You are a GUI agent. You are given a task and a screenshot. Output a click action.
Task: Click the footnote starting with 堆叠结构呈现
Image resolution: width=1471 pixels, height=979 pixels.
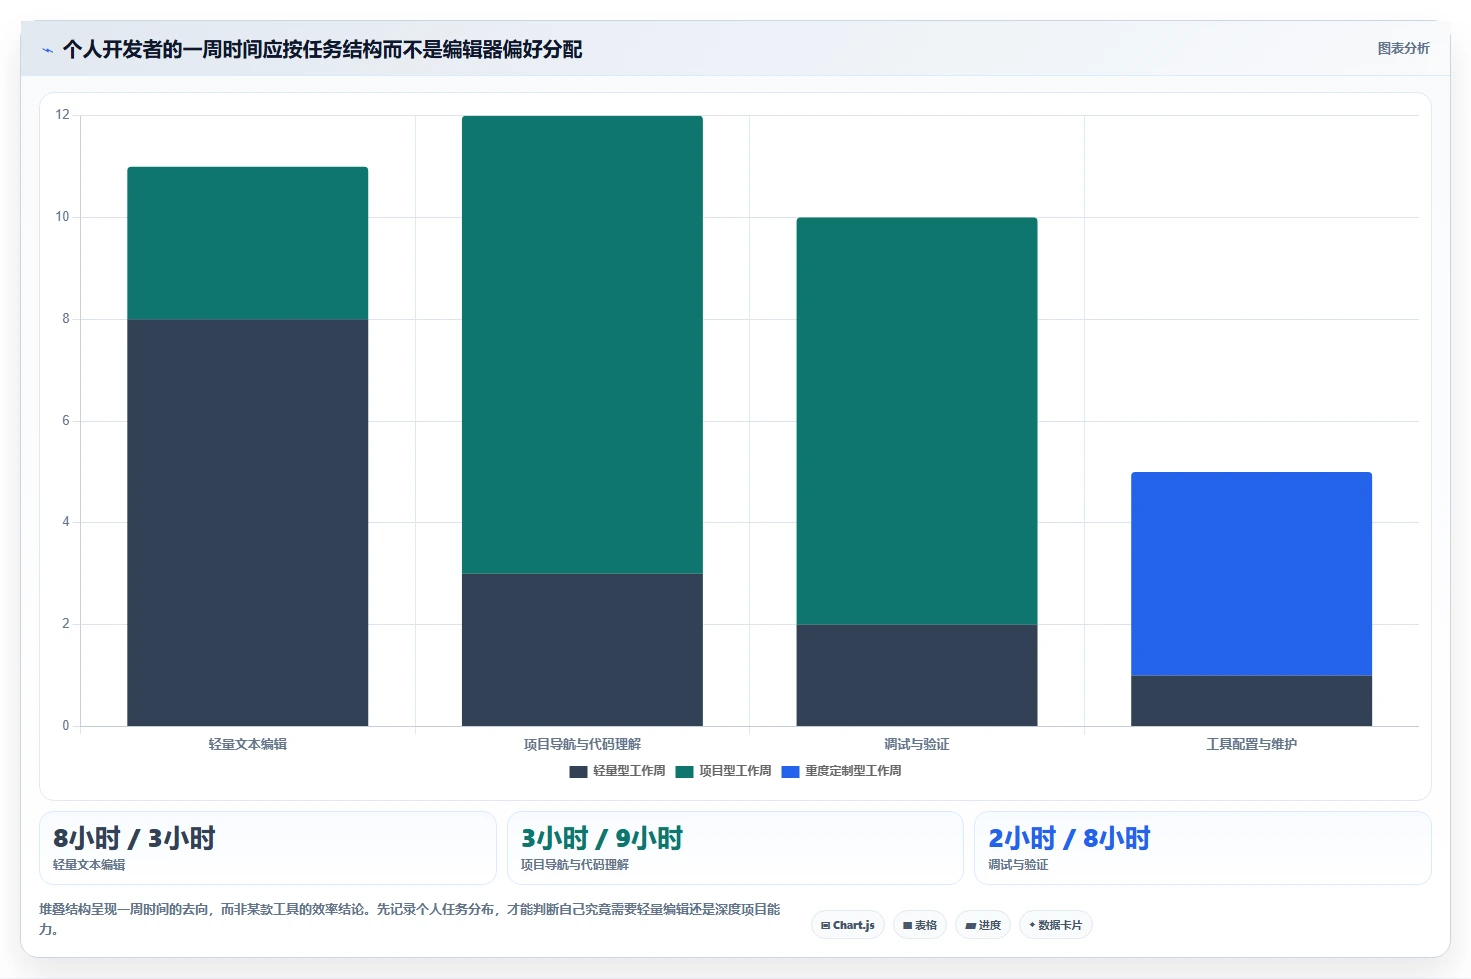410,919
